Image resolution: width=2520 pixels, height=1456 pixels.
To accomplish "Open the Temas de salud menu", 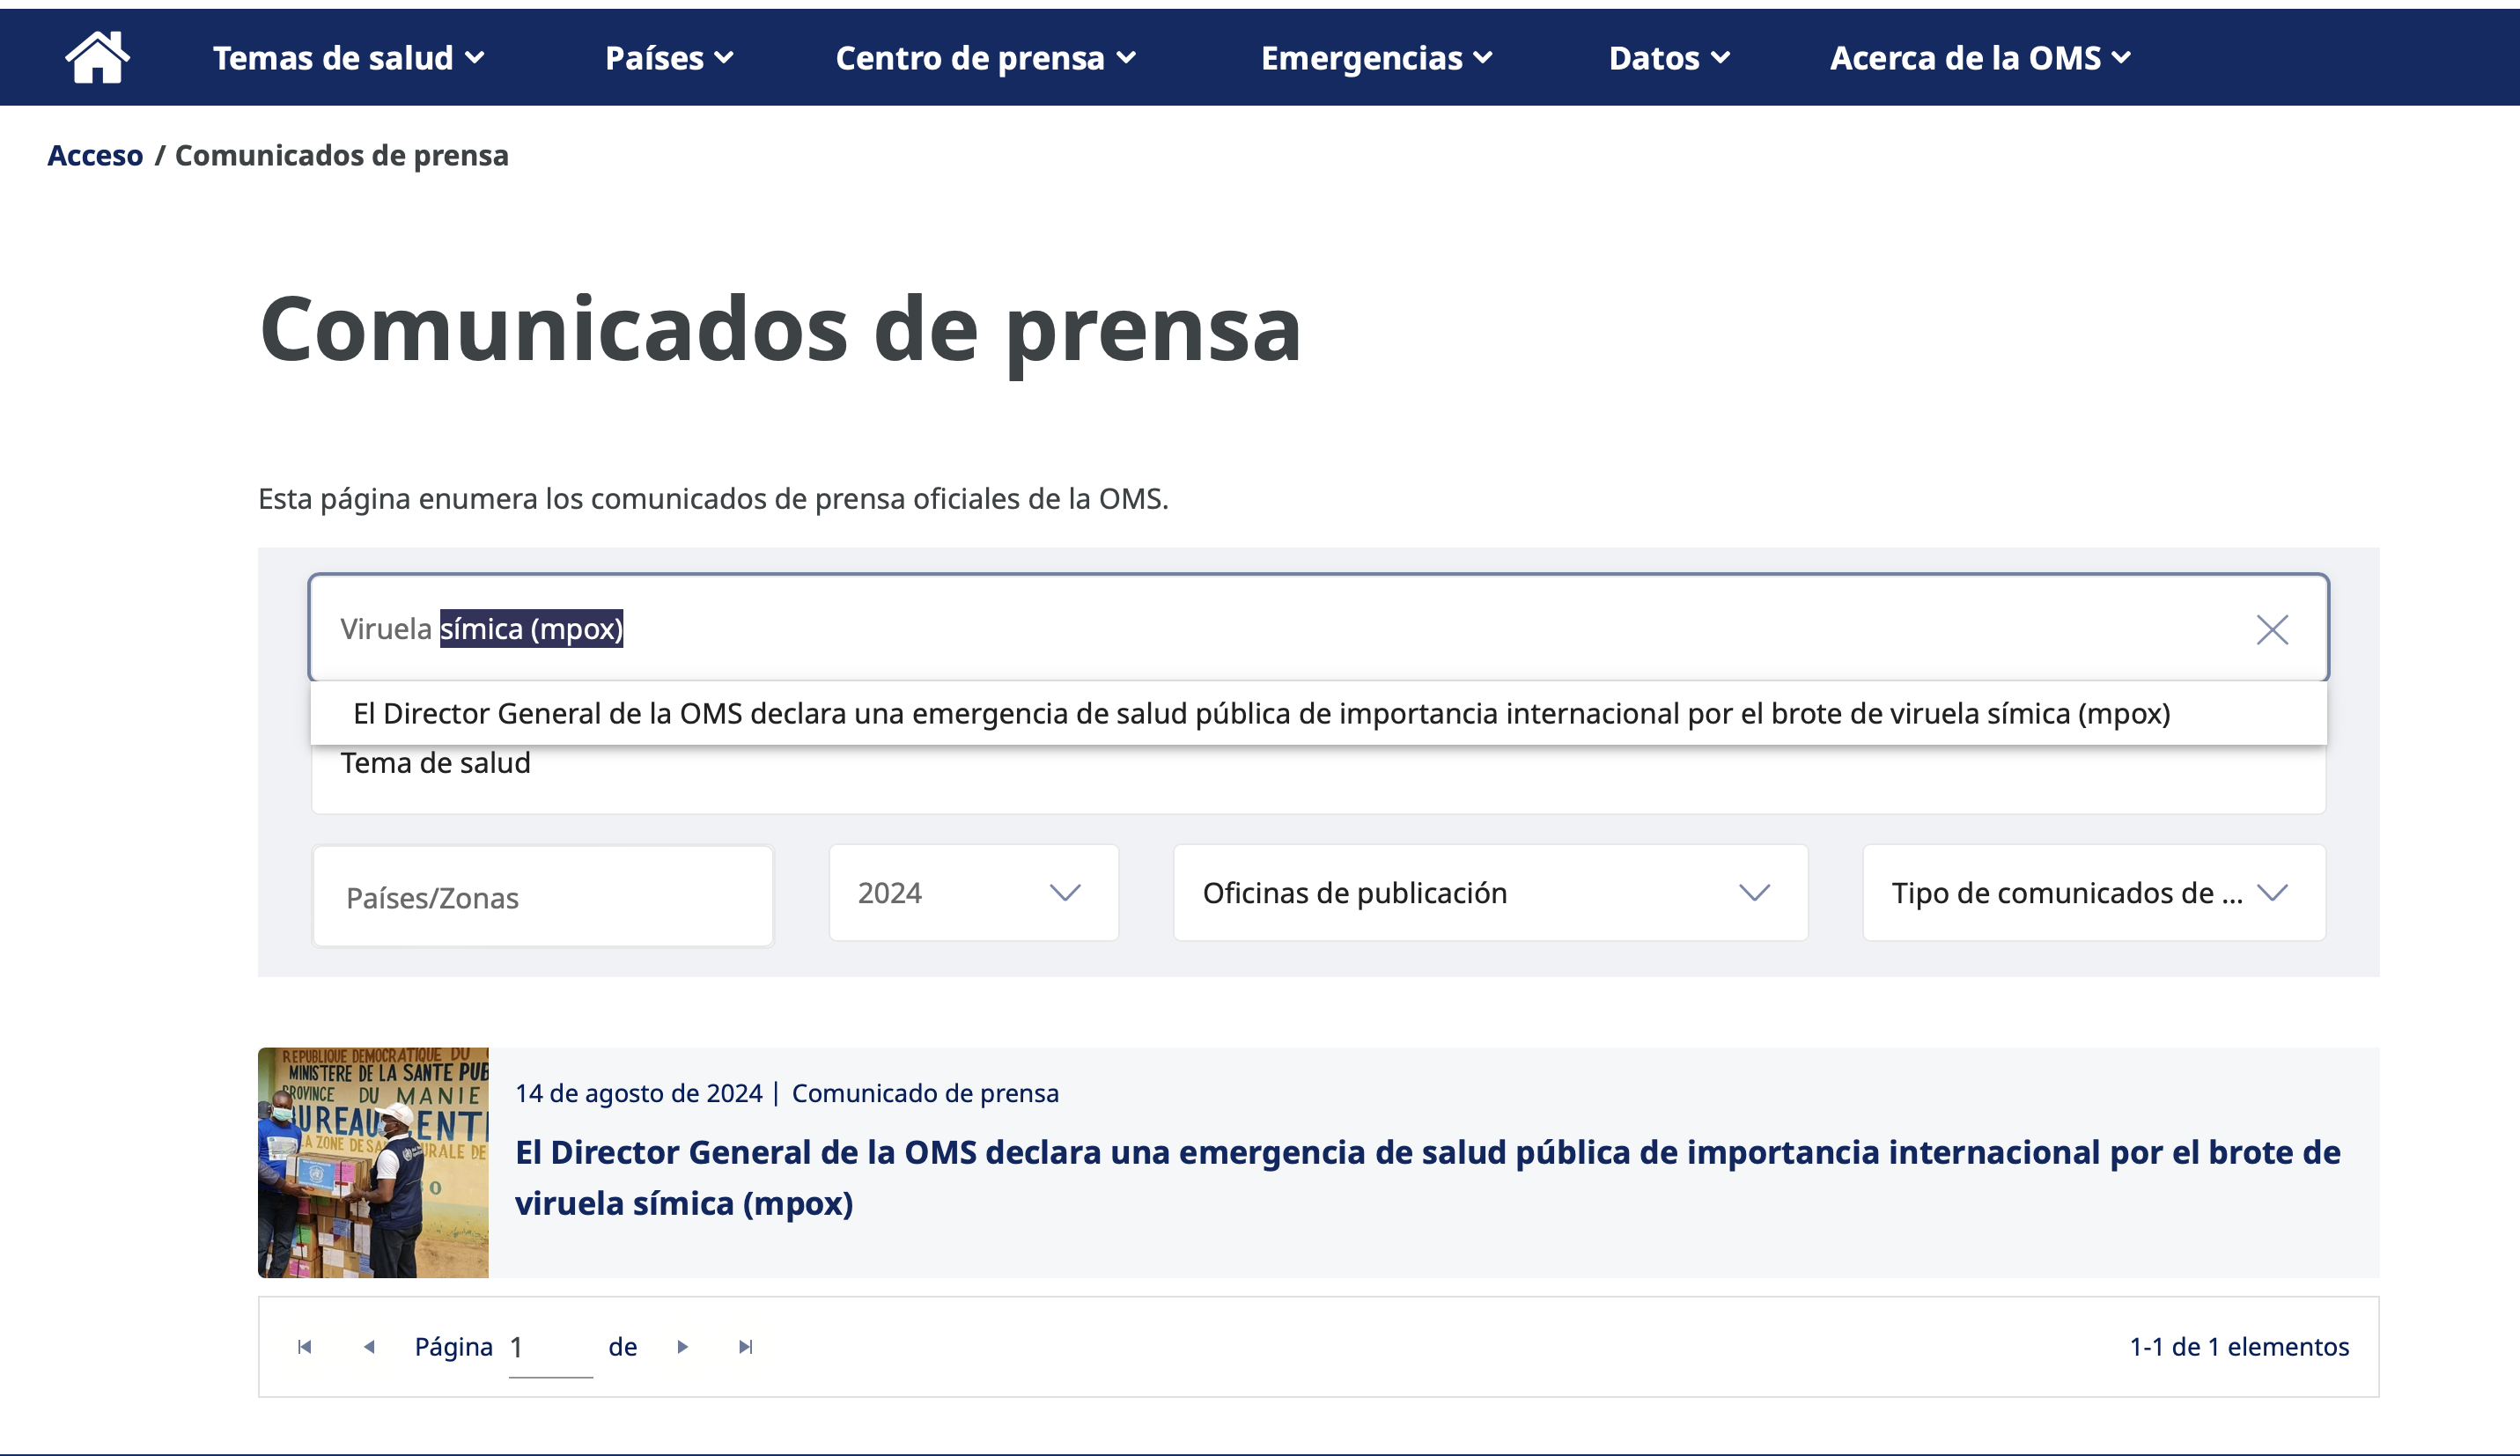I will pyautogui.click(x=349, y=58).
